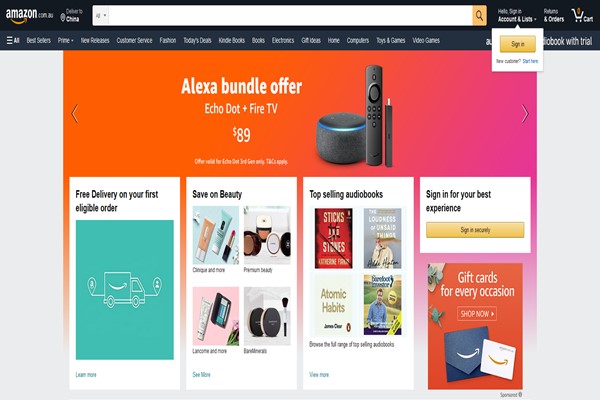This screenshot has height=400, width=600.
Task: Click the delivery truck illustration
Action: (125, 289)
